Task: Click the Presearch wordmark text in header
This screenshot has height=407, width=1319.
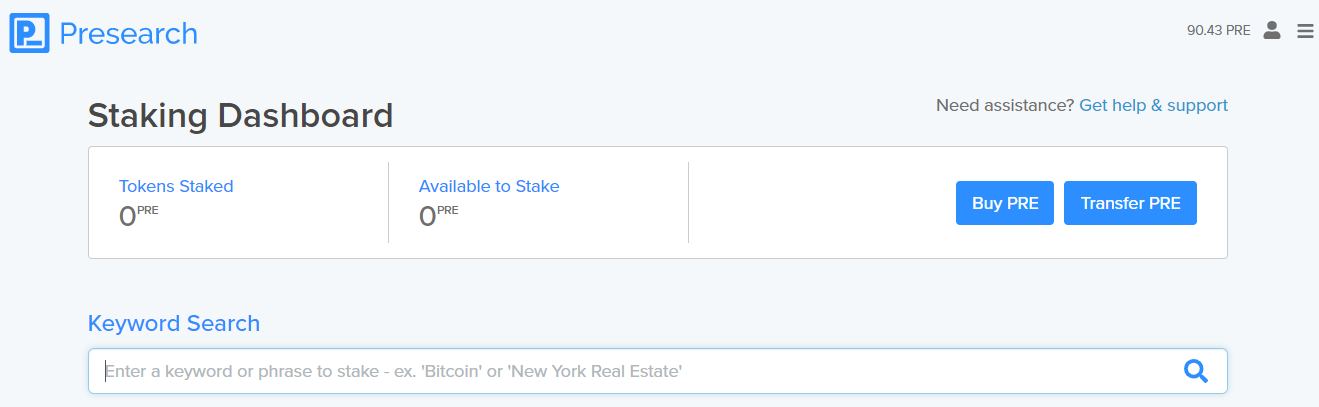Action: pos(128,34)
